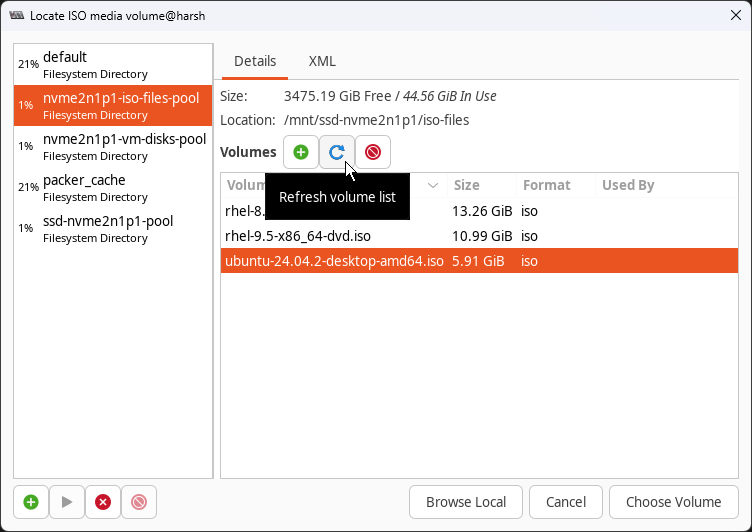Select the 13.26 GiB rhel-8 volume row
Image resolution: width=752 pixels, height=532 pixels.
tap(479, 211)
